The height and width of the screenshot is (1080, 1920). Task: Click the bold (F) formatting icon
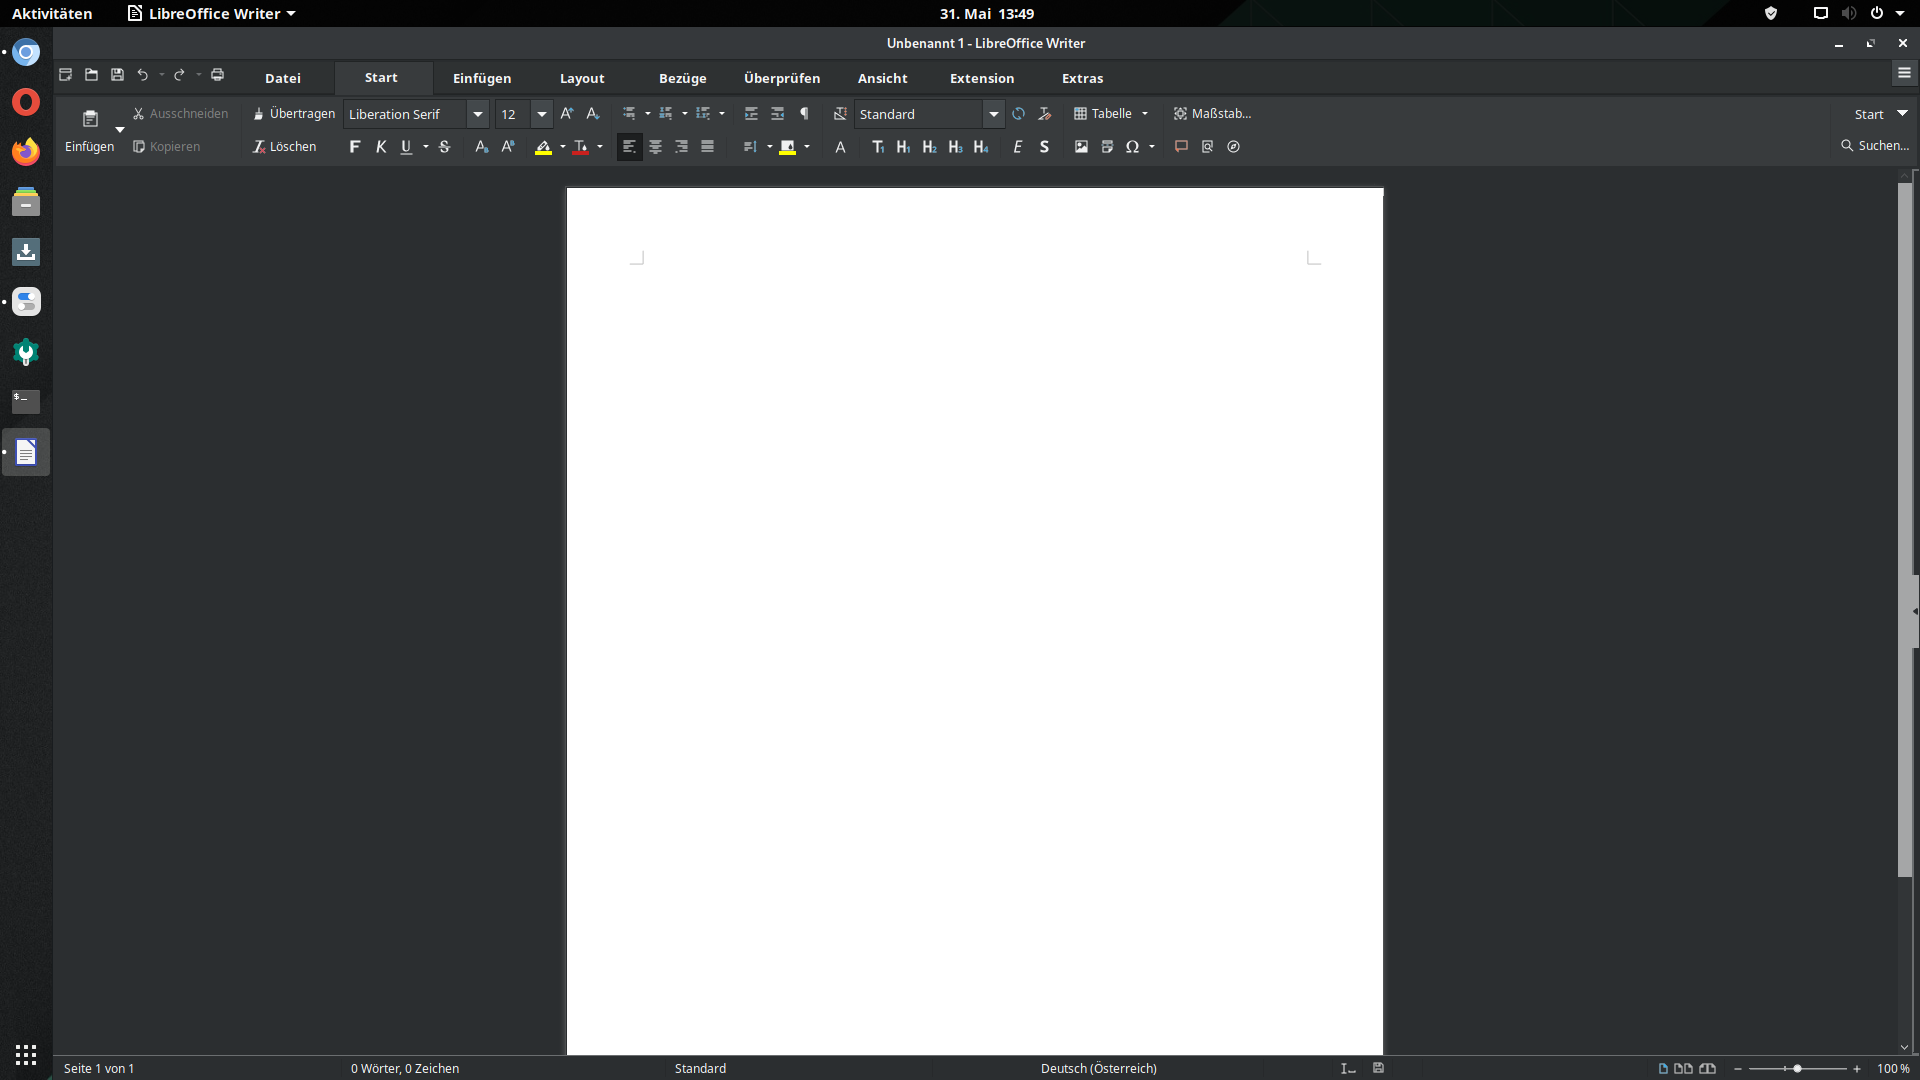point(354,147)
